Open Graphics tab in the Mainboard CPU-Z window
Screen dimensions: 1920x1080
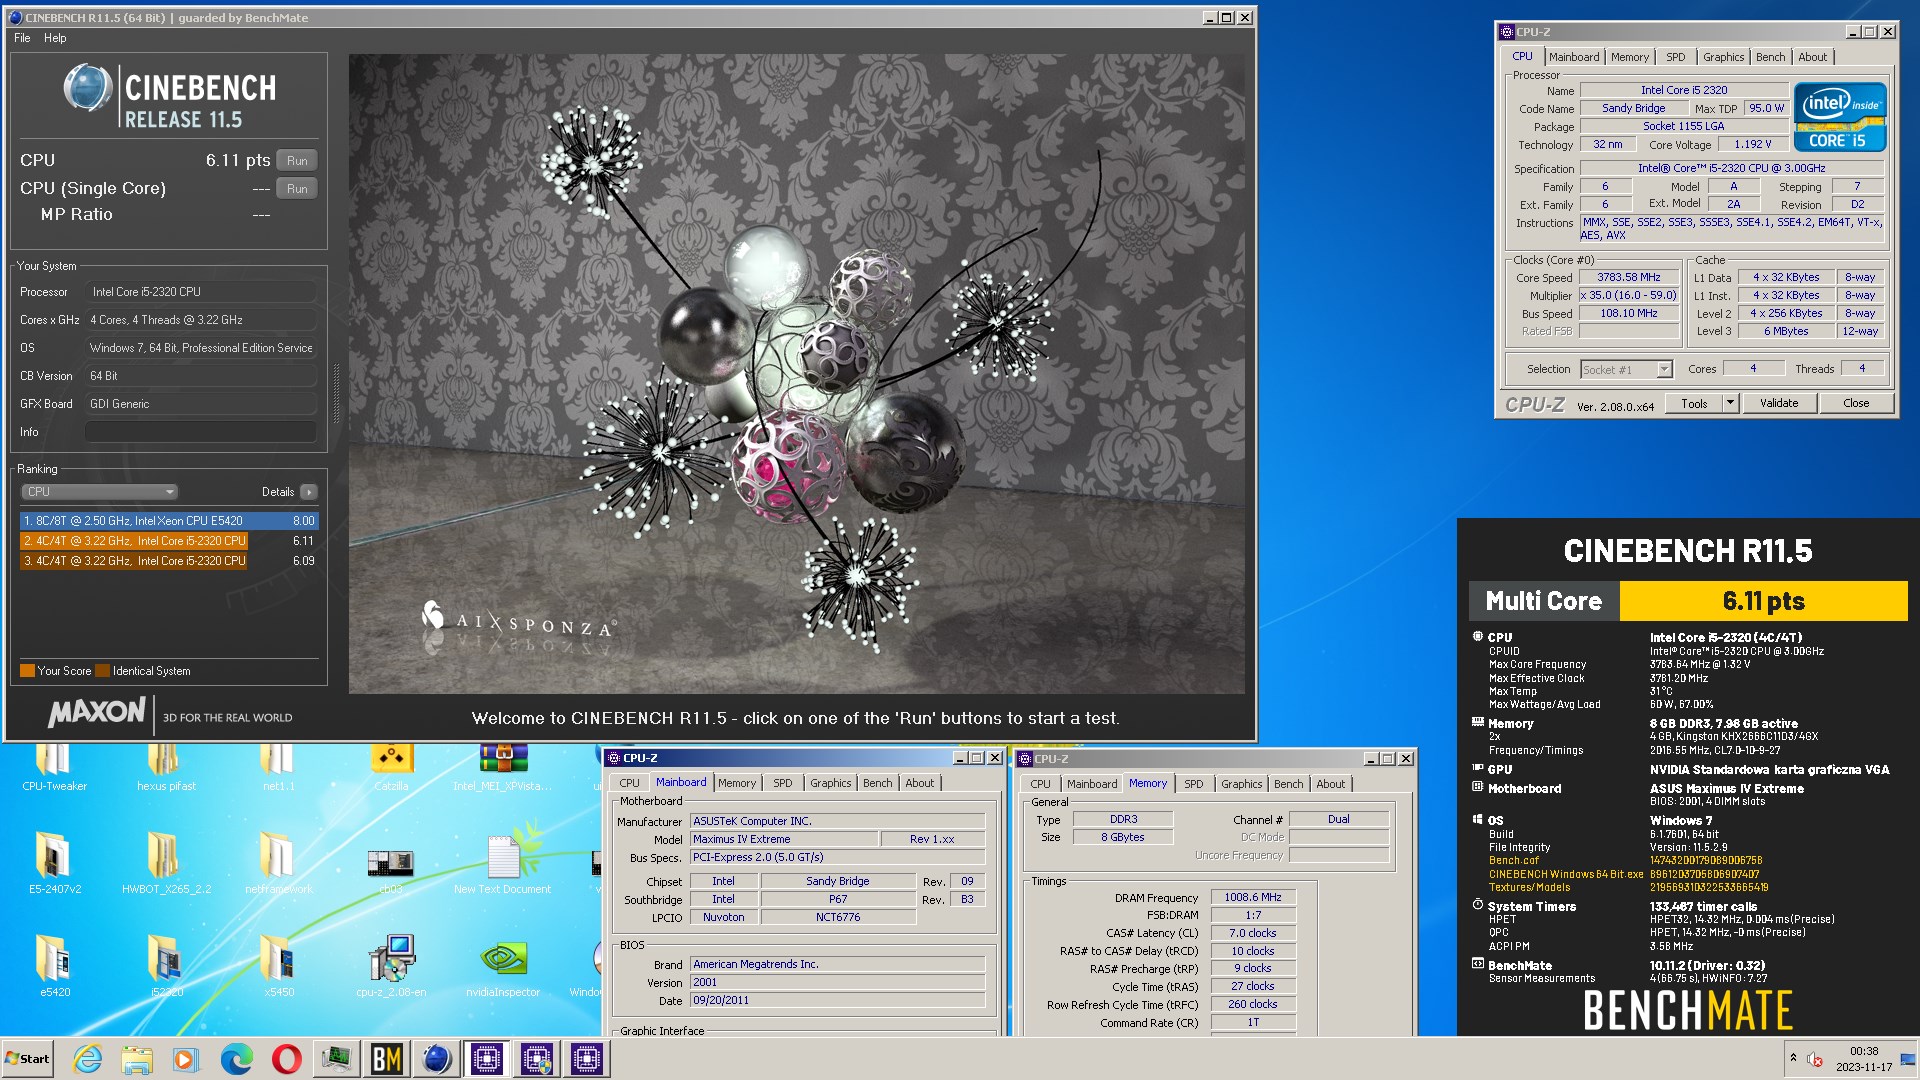[830, 783]
